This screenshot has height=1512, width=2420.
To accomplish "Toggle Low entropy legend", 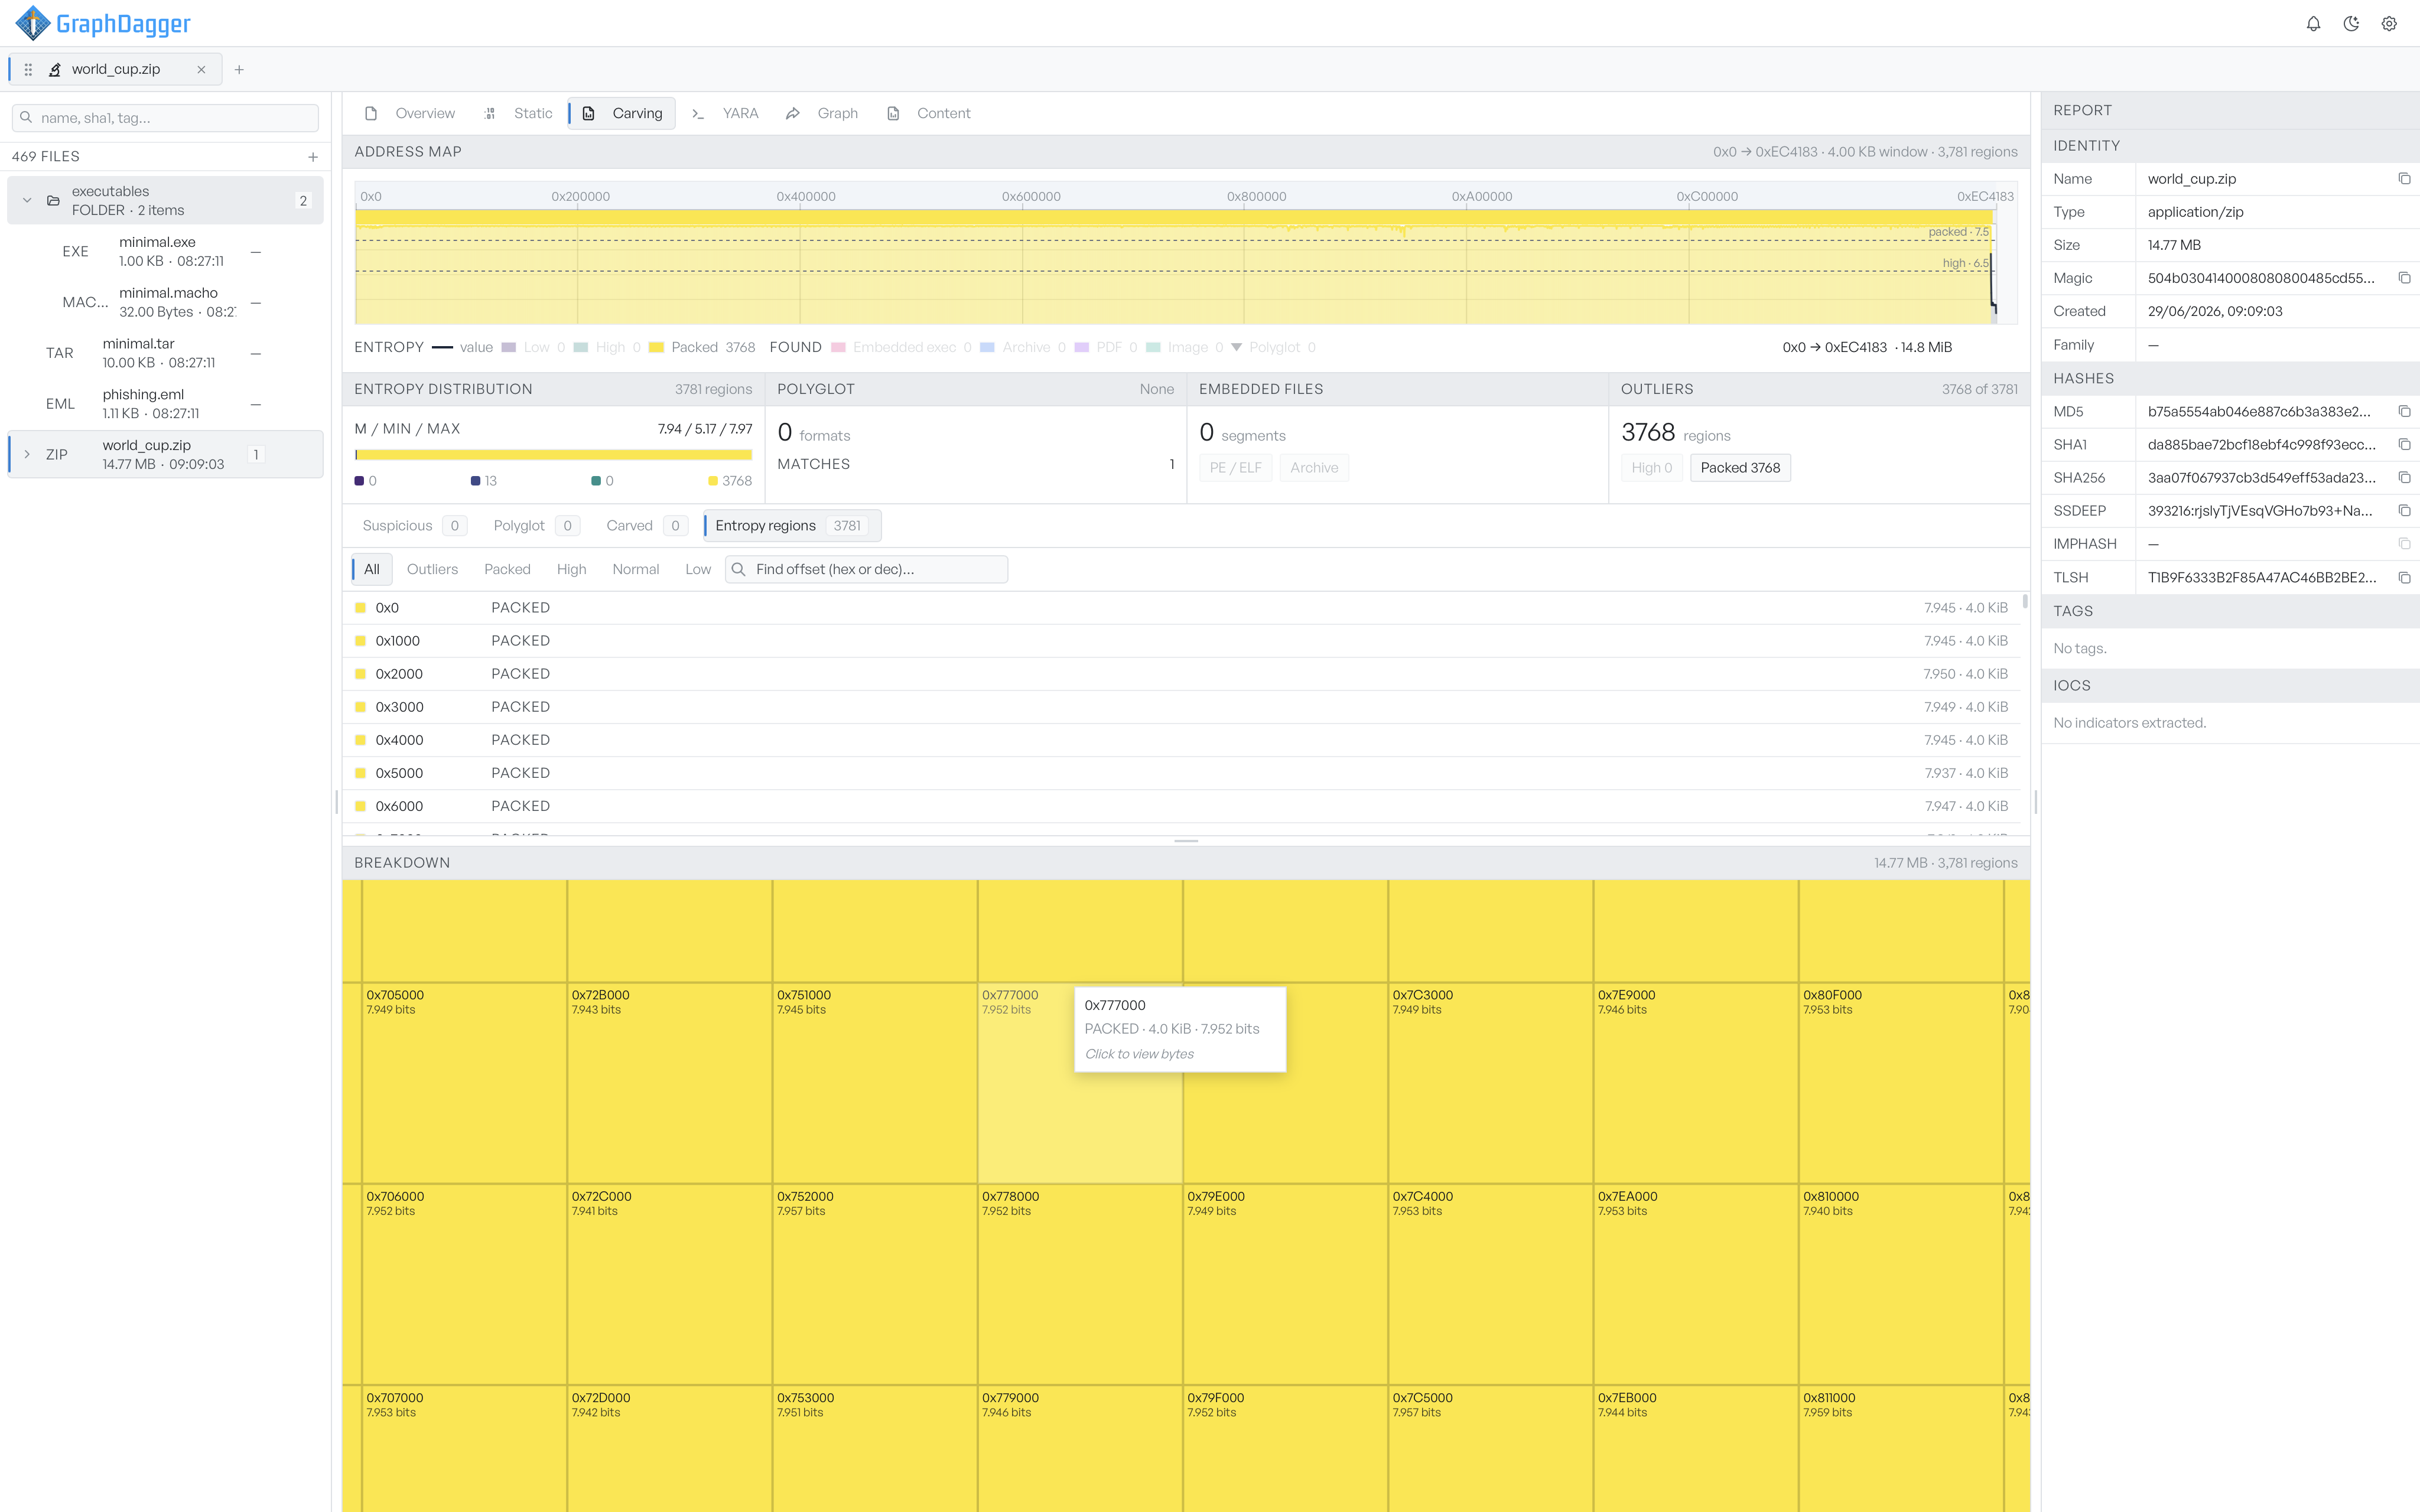I will (x=533, y=348).
